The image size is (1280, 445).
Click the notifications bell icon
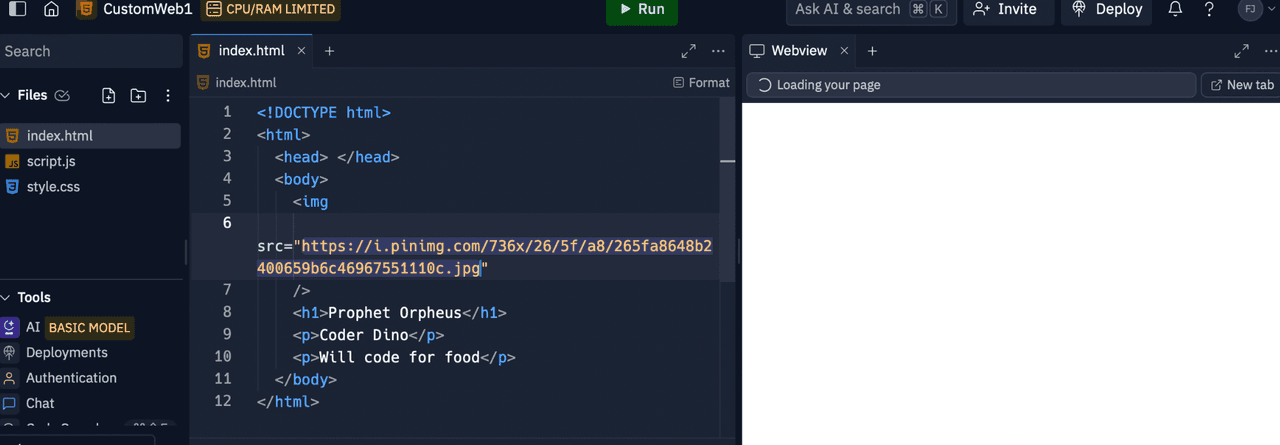tap(1176, 9)
